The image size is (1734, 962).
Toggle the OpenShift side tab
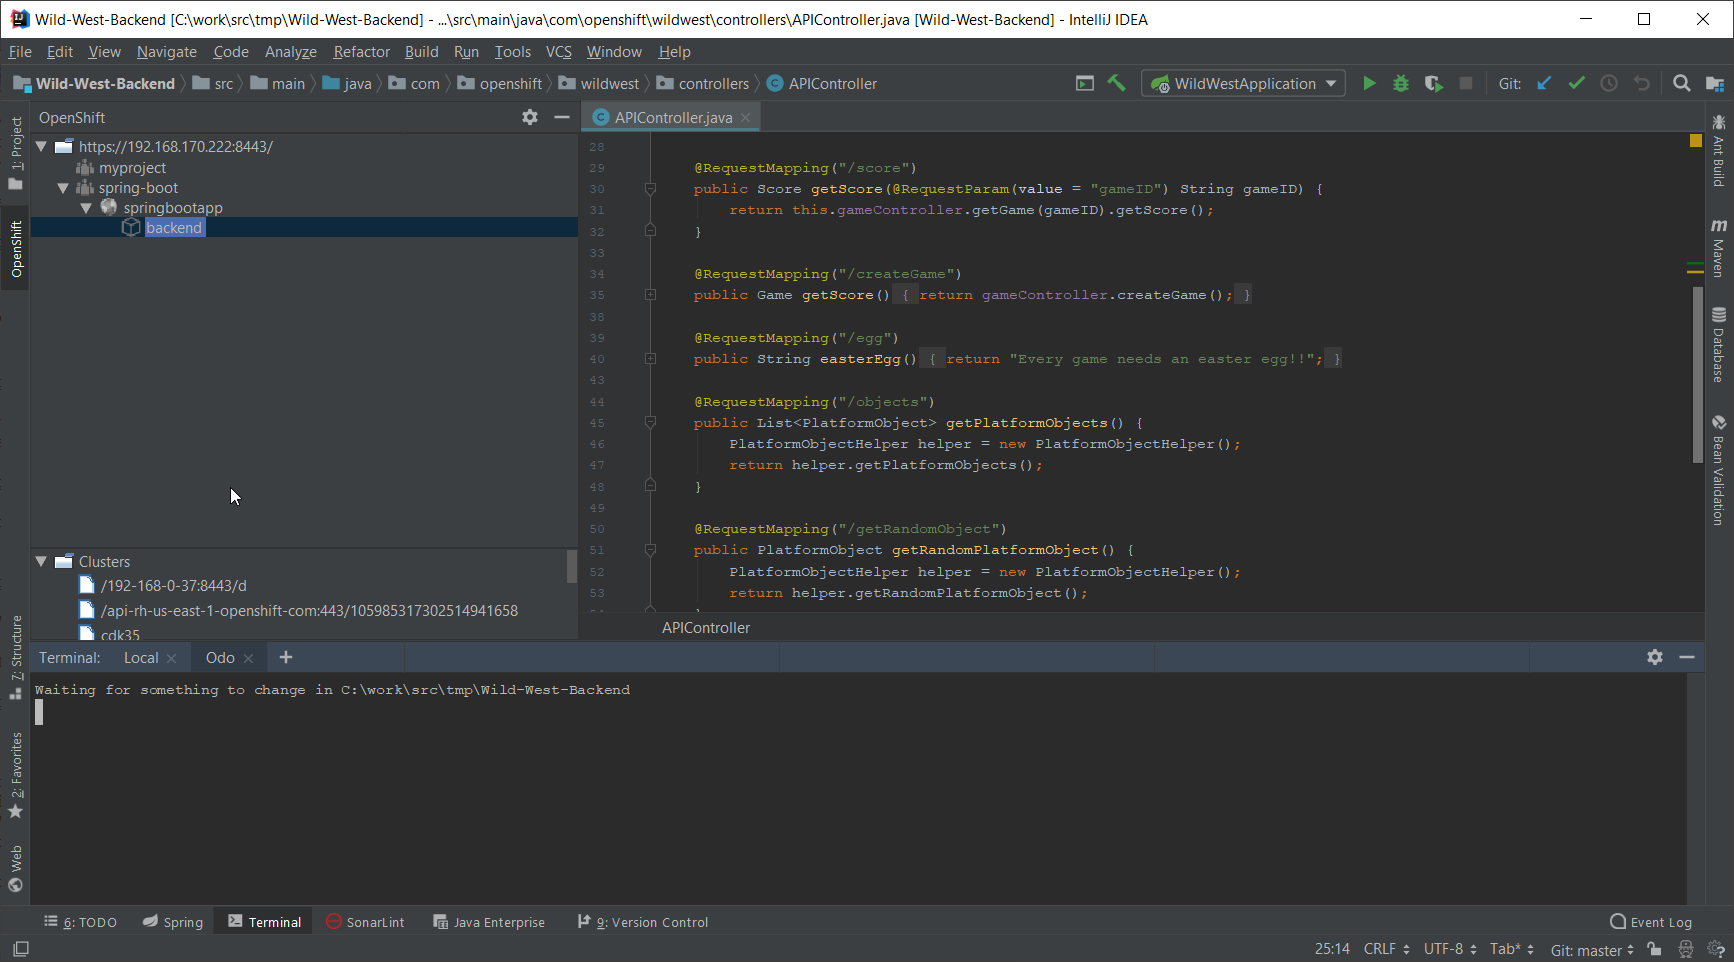(15, 248)
